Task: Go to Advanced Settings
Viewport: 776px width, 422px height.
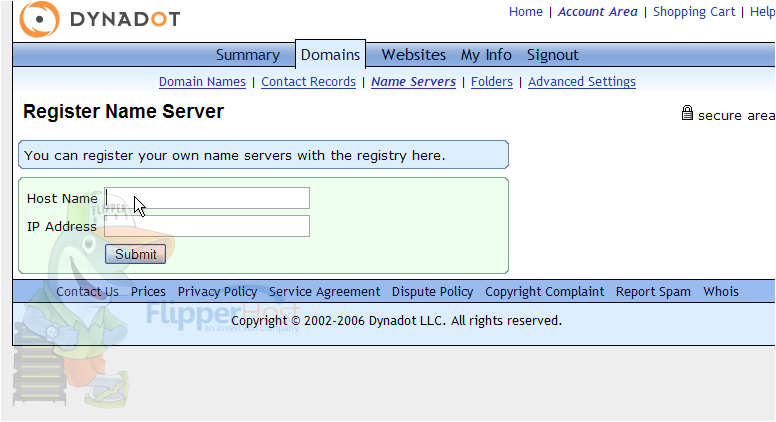Action: click(x=582, y=82)
